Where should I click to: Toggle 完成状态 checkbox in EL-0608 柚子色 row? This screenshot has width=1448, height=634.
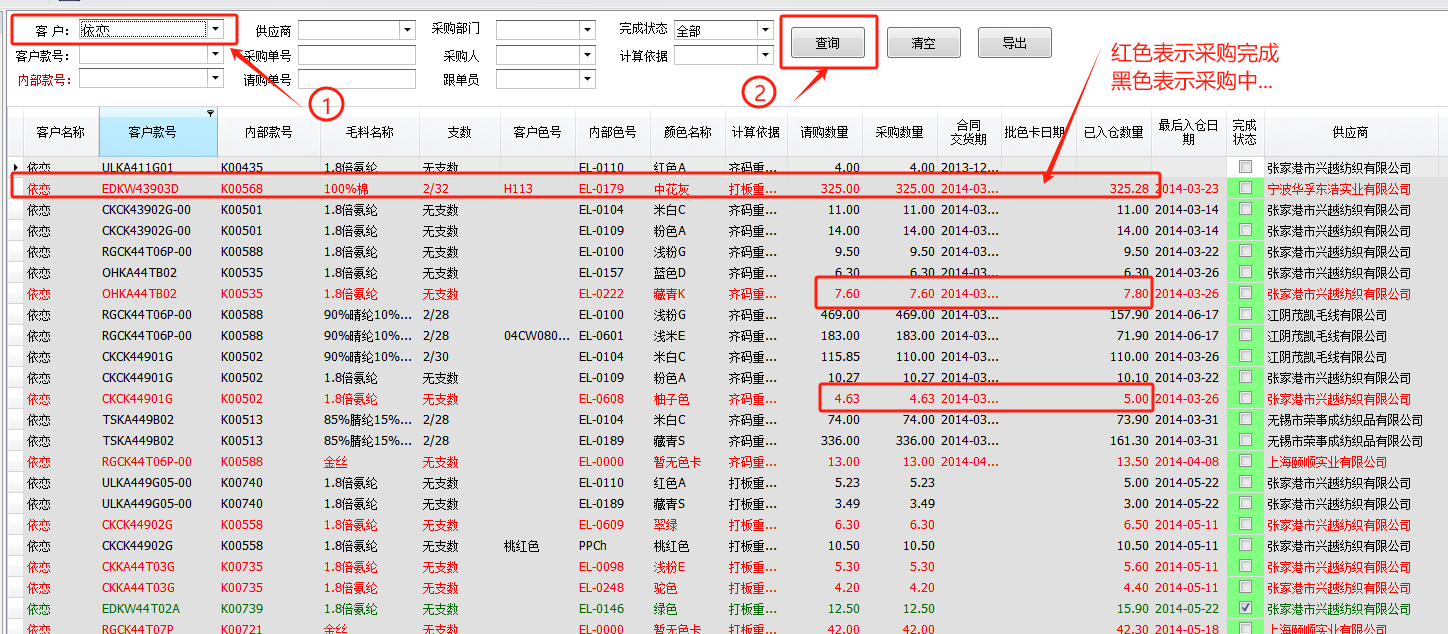tap(1245, 398)
